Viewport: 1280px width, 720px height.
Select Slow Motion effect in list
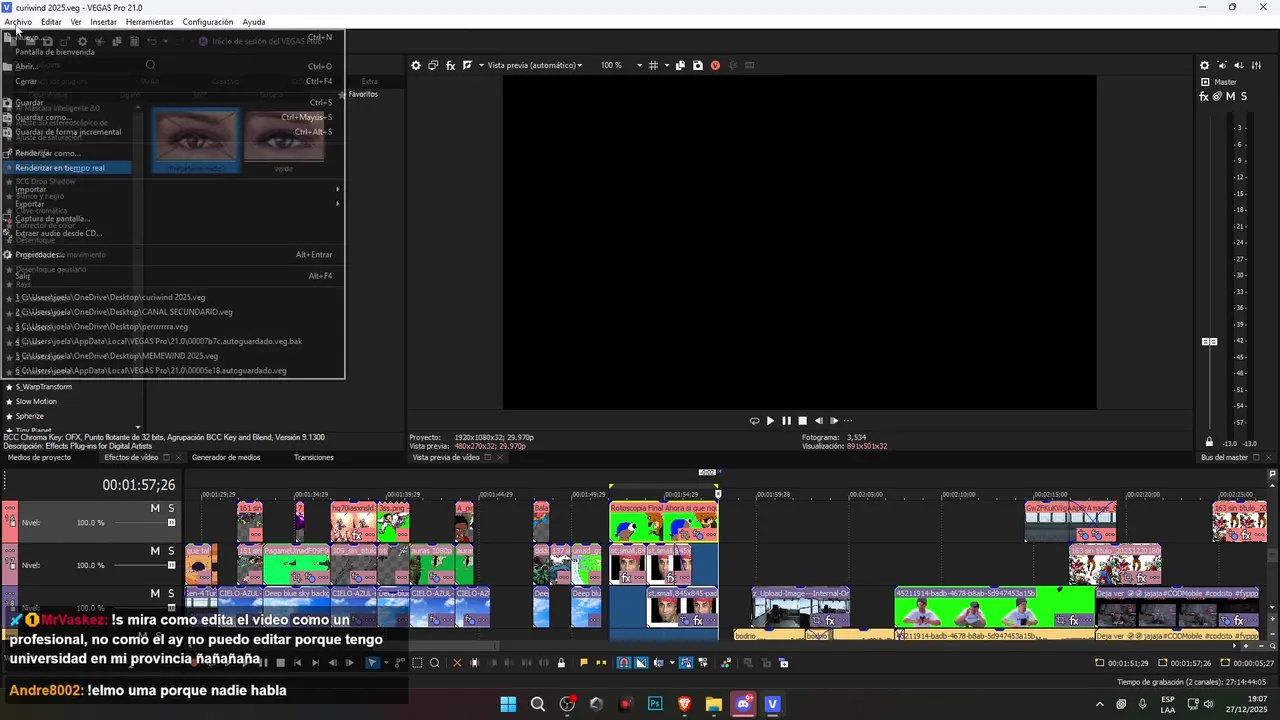pos(36,401)
